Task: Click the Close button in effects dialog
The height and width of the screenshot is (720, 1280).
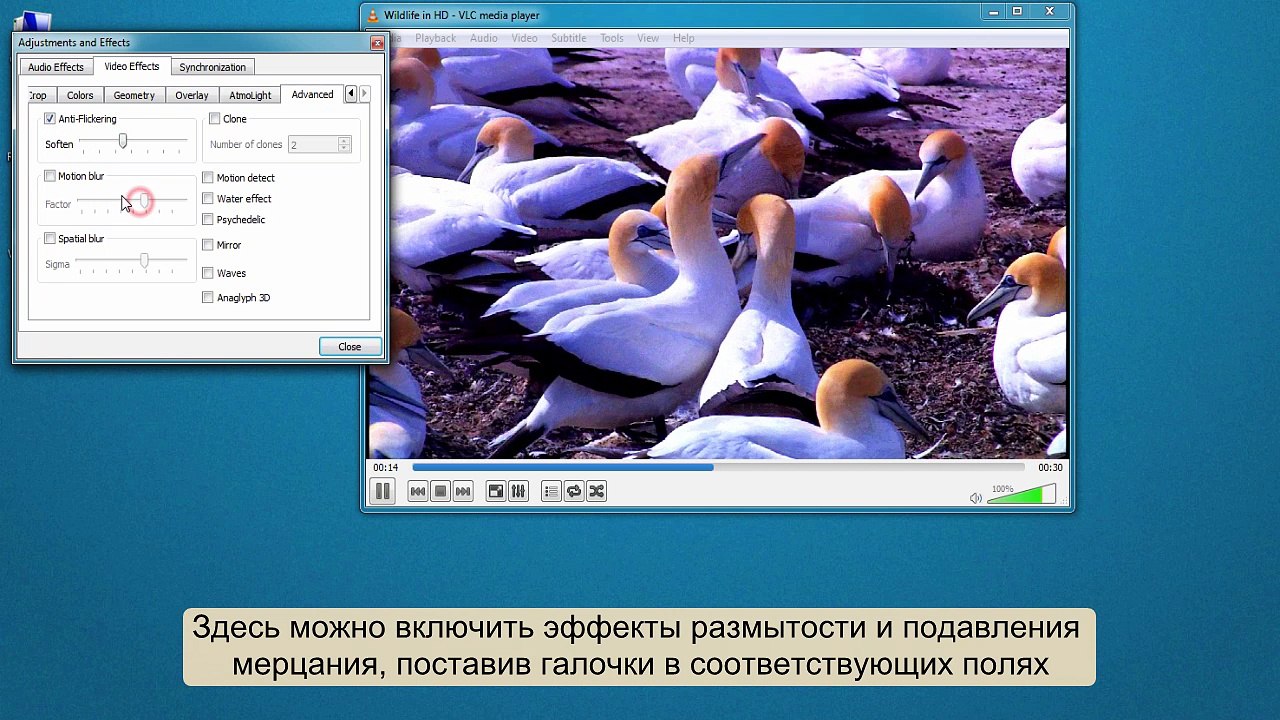Action: coord(349,347)
